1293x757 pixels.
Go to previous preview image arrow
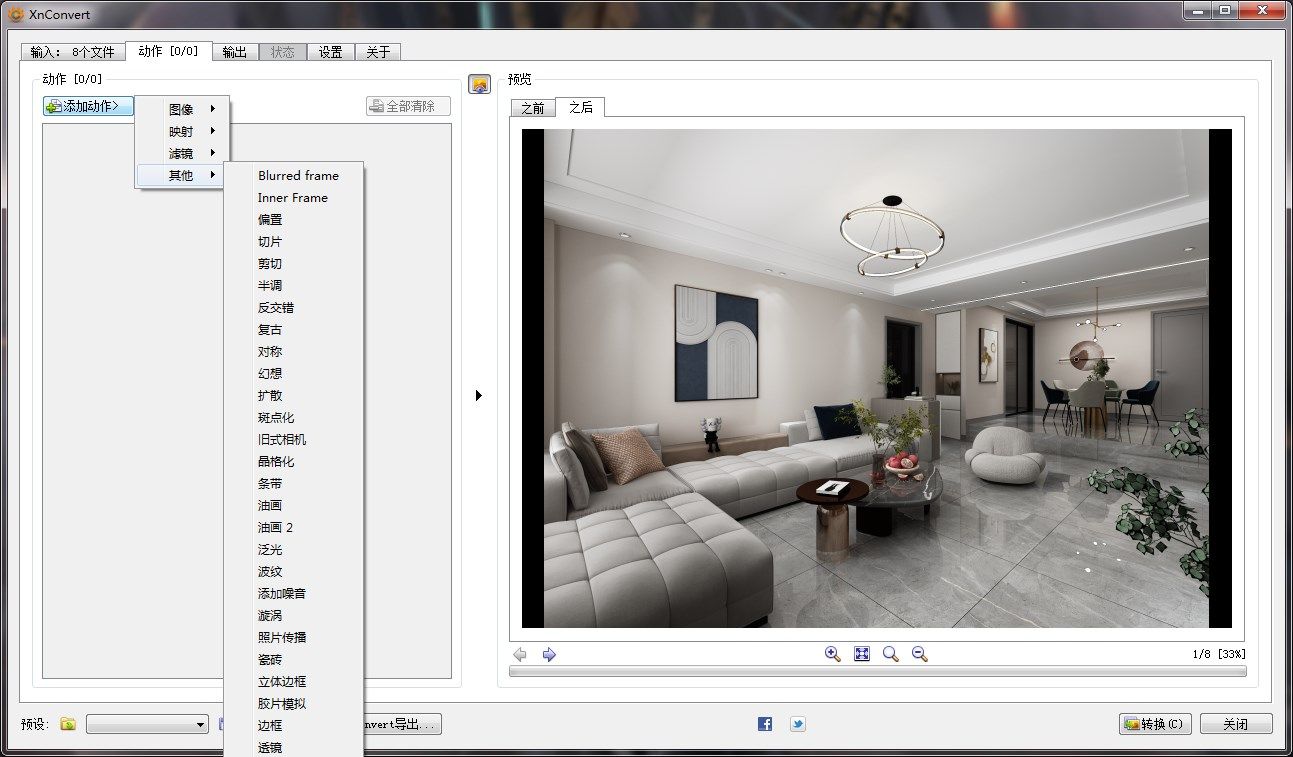[520, 654]
